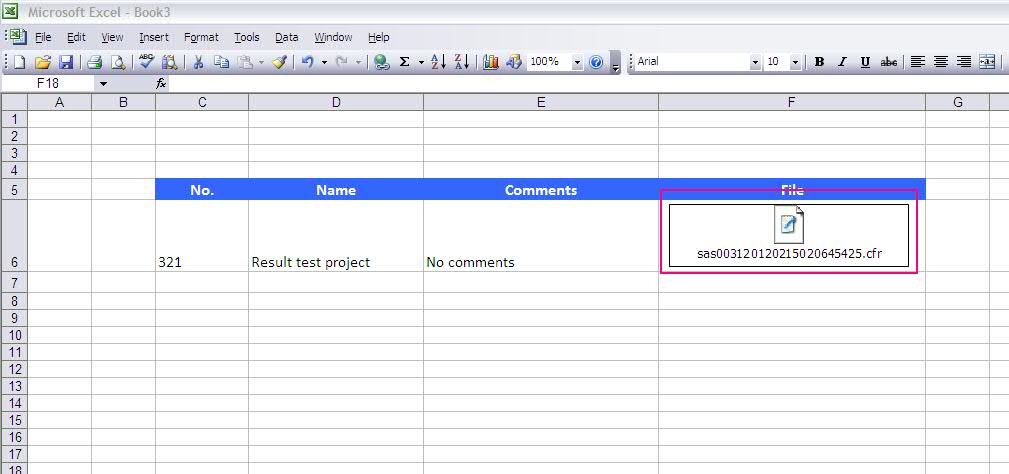Screen dimensions: 1009x474
Task: Save the workbook with the floppy disk icon
Action: 66,62
